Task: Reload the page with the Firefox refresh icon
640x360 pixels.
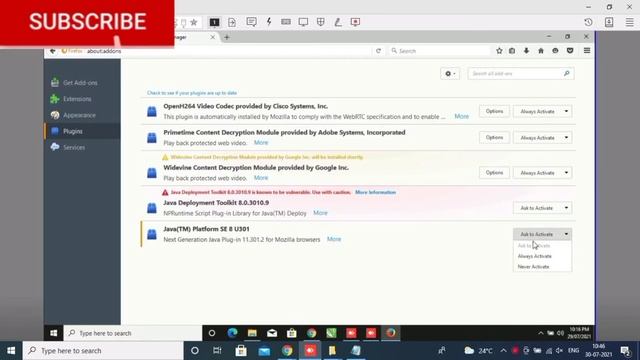Action: pos(378,51)
